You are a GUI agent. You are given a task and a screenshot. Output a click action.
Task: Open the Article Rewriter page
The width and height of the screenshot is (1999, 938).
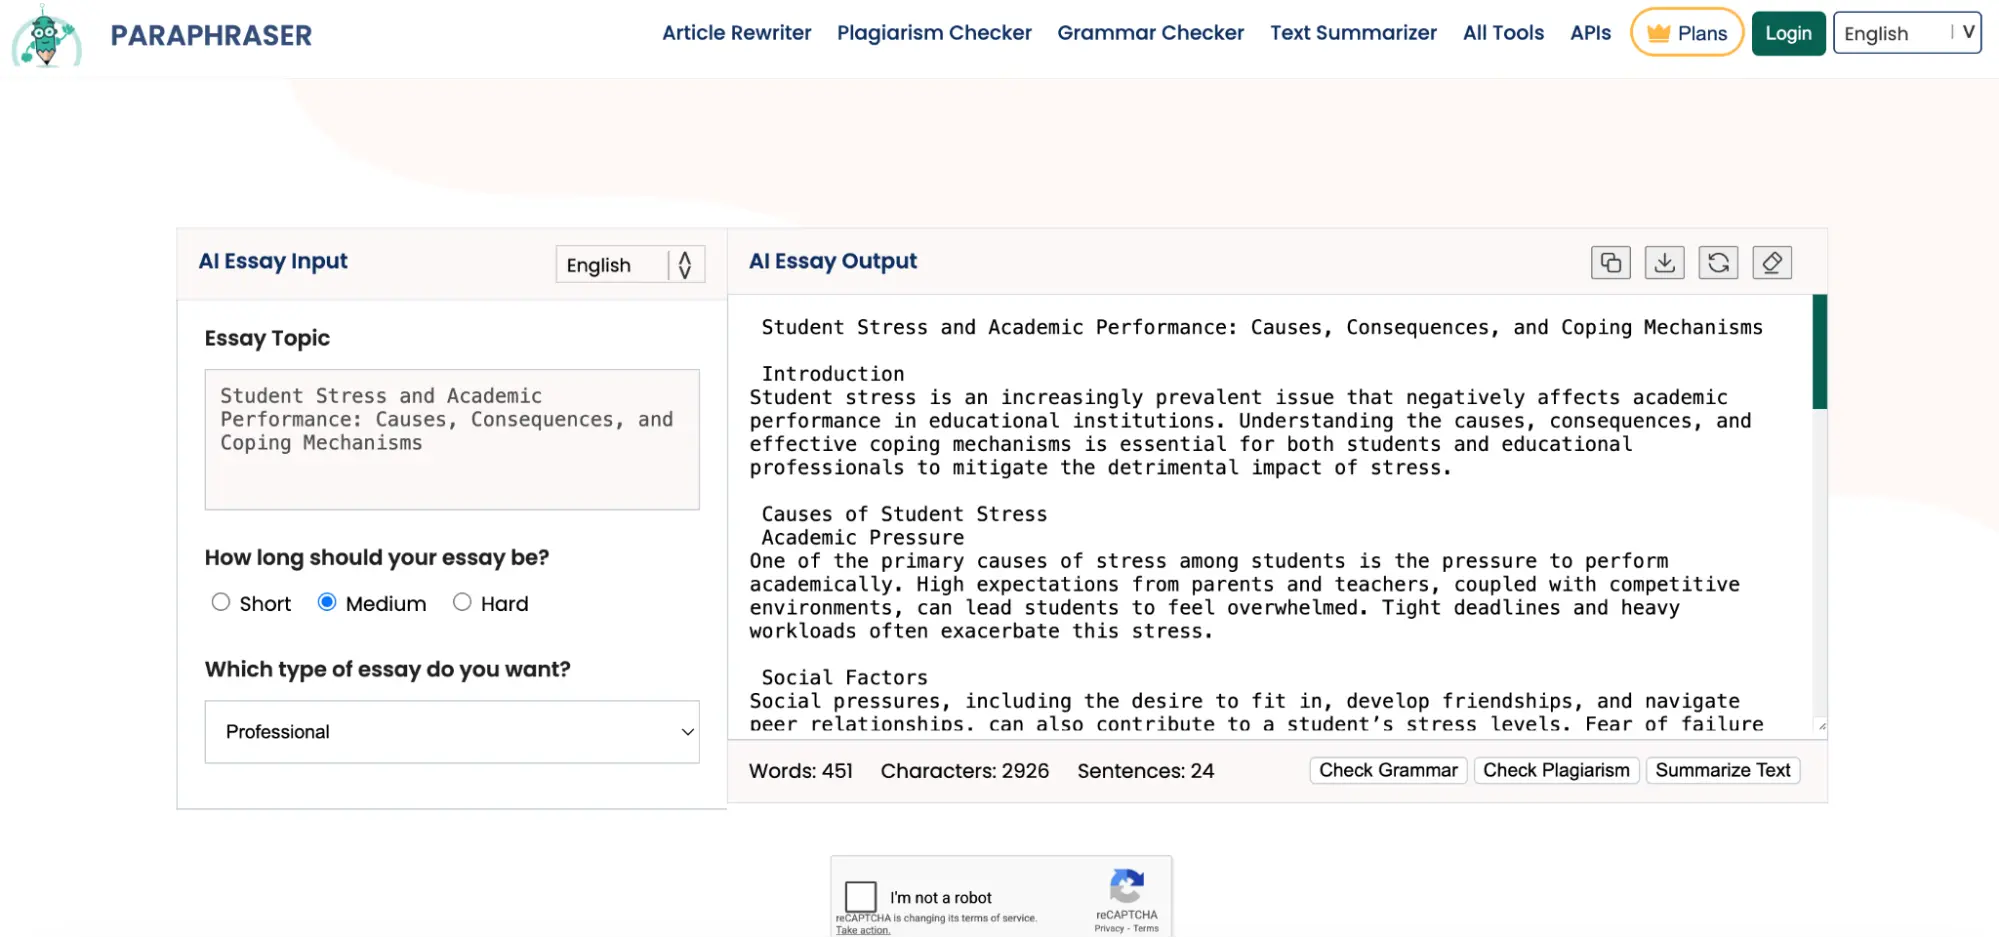coord(736,33)
